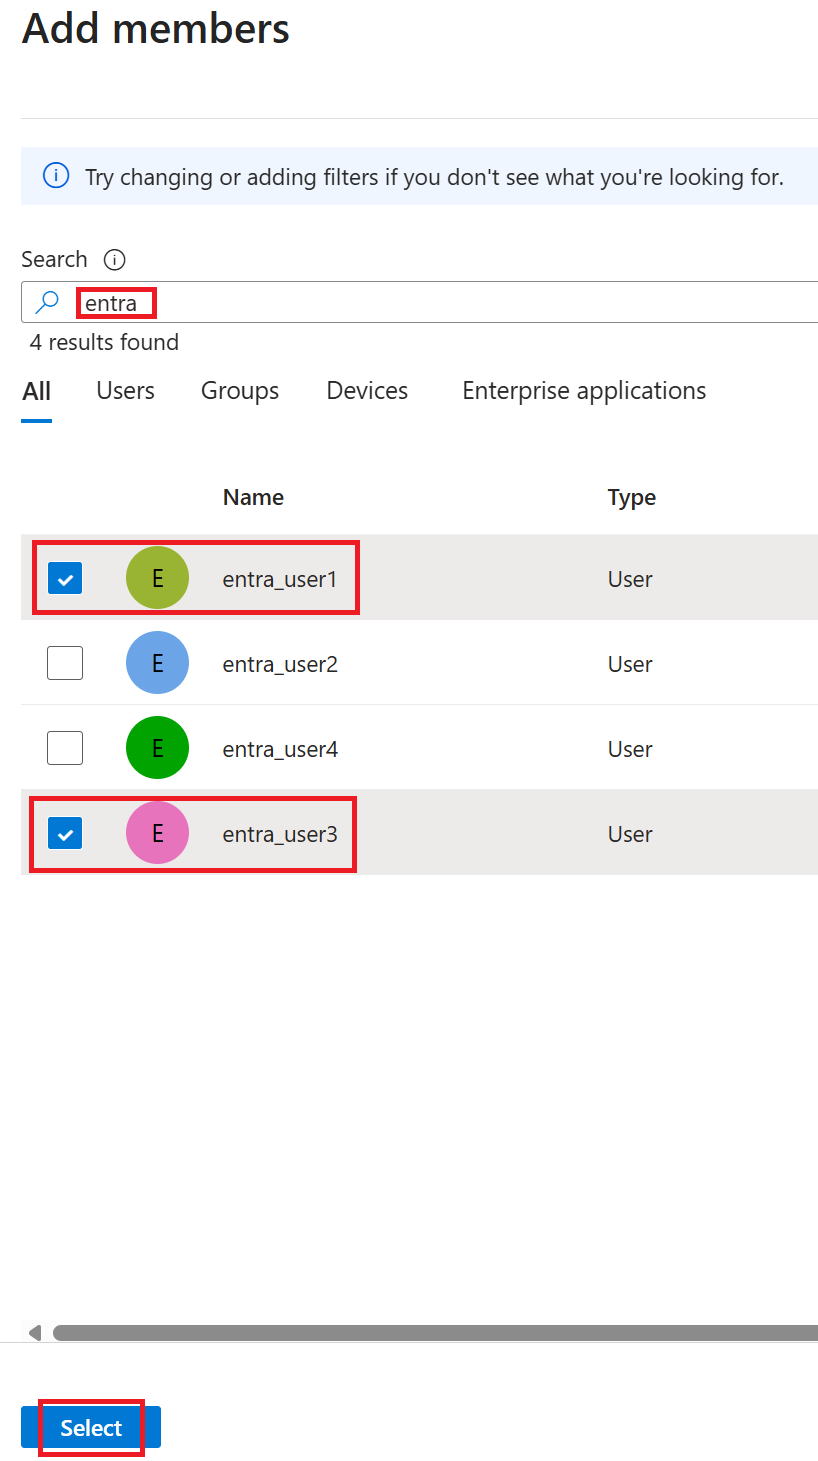Click the Name column header
The image size is (818, 1461).
[x=253, y=497]
